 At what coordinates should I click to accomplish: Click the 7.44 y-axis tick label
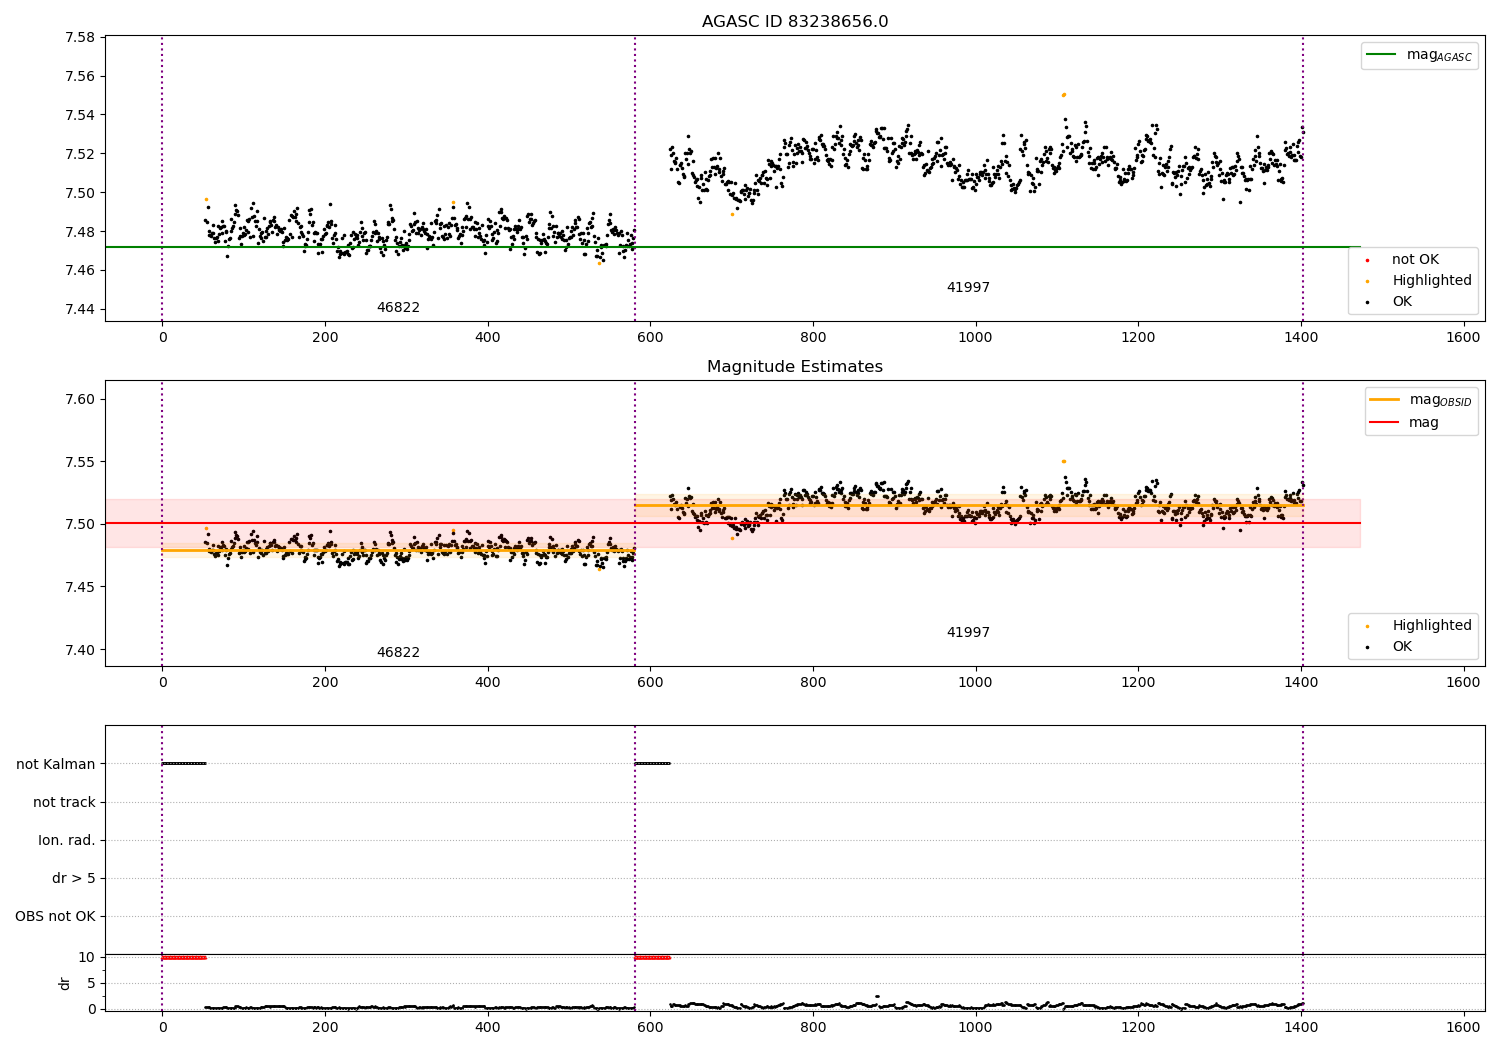(80, 309)
